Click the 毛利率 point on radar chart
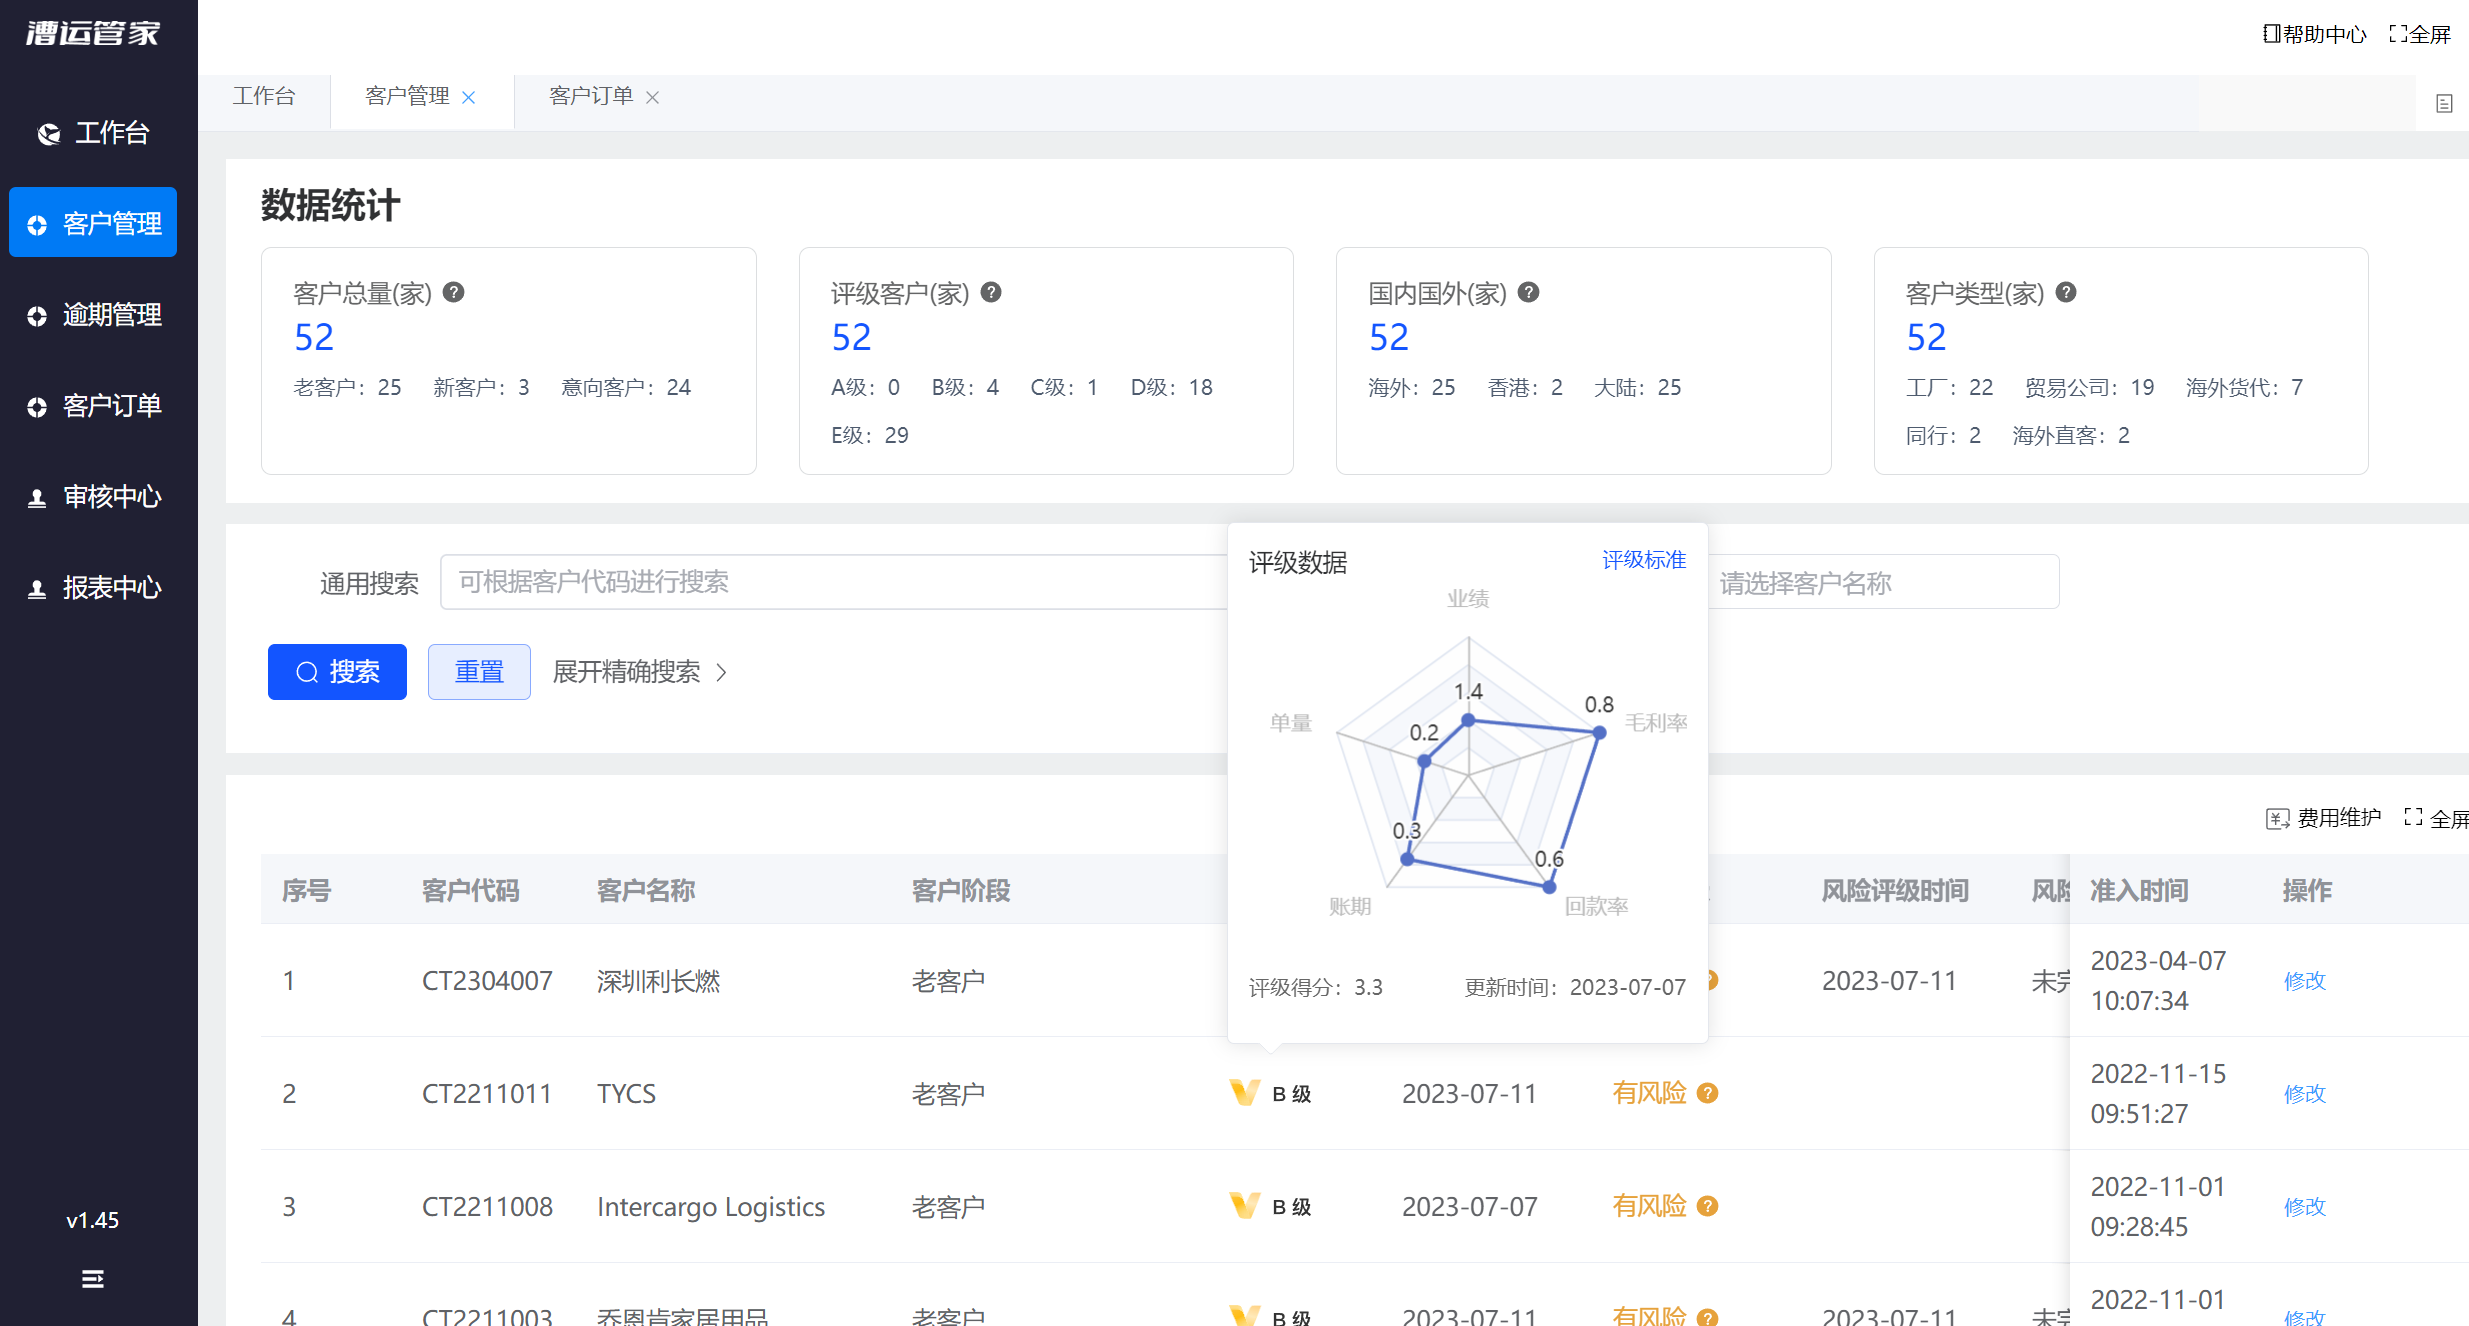Image resolution: width=2469 pixels, height=1326 pixels. click(x=1599, y=733)
